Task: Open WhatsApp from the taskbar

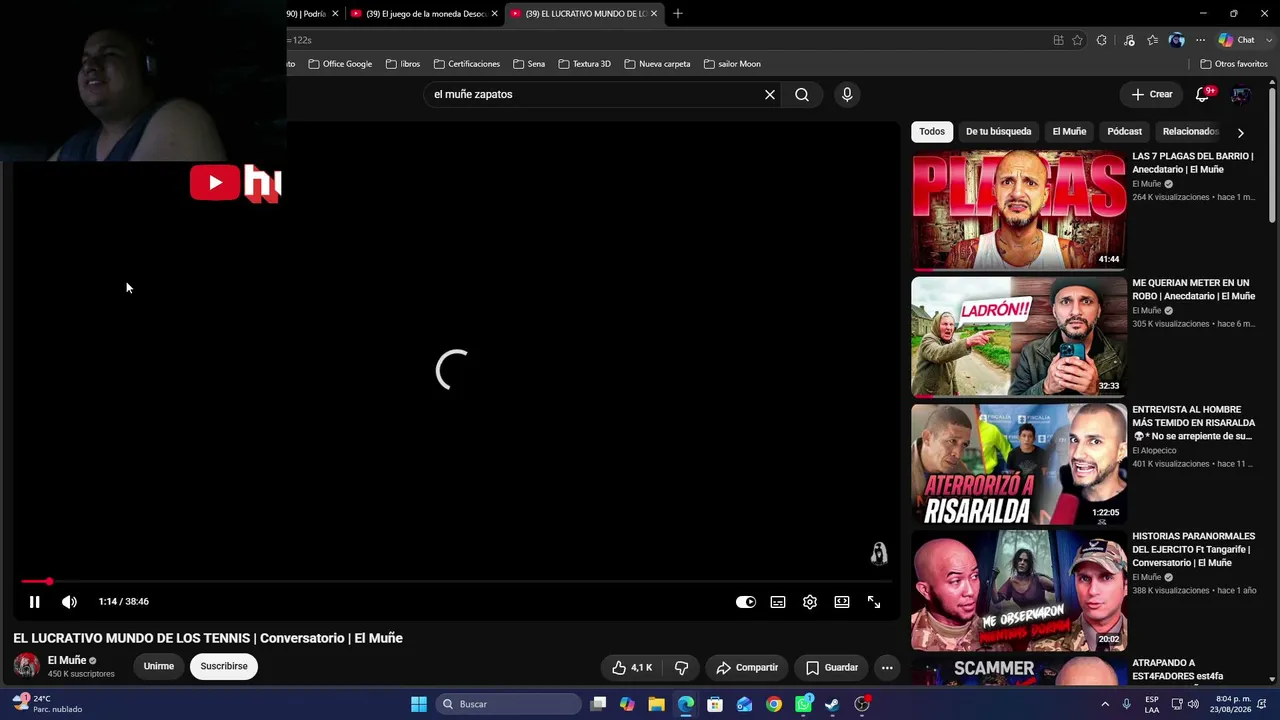Action: (803, 704)
